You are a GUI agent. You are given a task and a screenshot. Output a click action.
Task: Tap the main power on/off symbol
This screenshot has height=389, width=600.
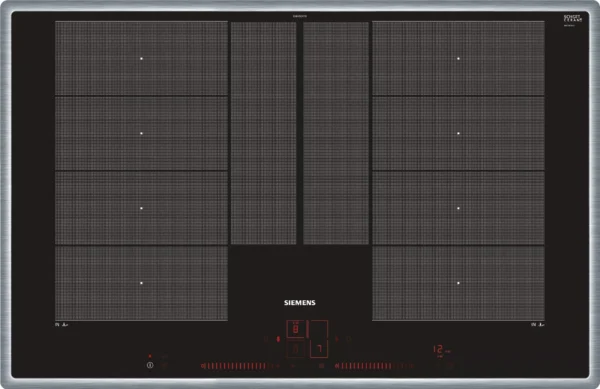click(x=150, y=365)
